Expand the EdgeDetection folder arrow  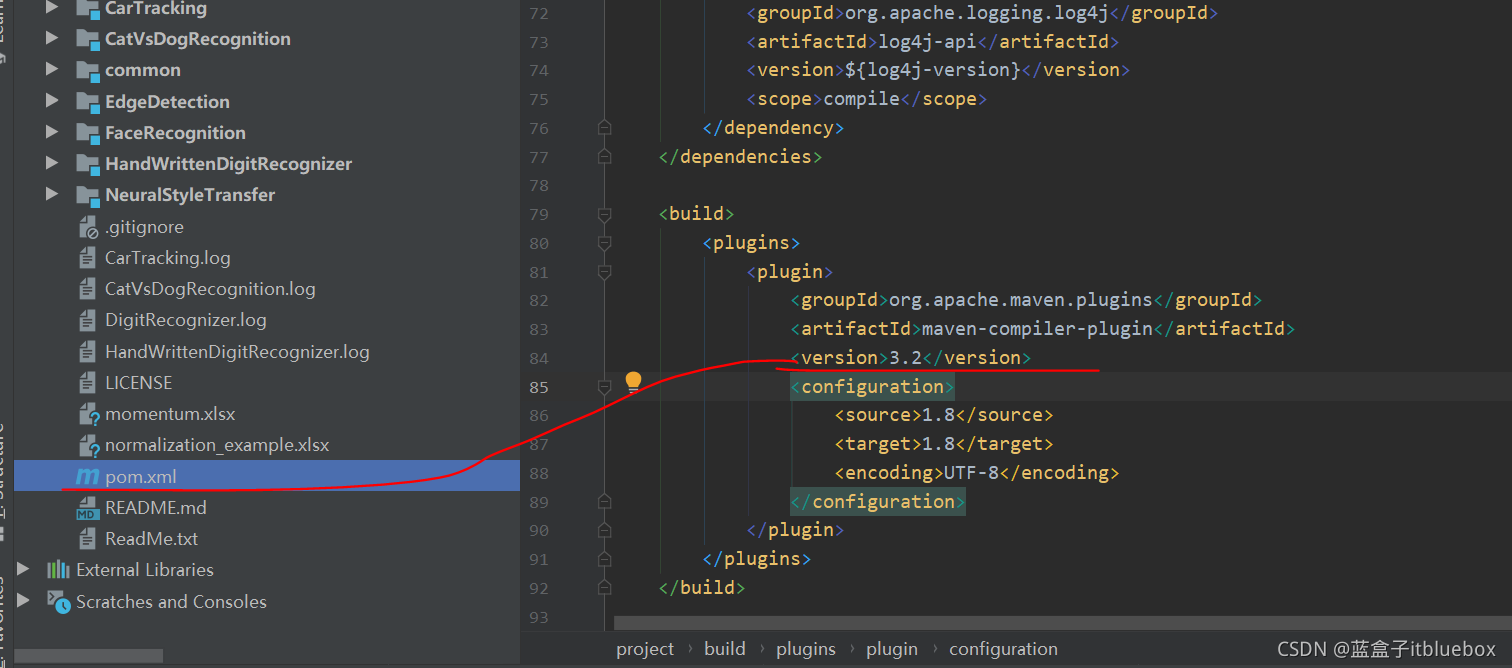(52, 102)
